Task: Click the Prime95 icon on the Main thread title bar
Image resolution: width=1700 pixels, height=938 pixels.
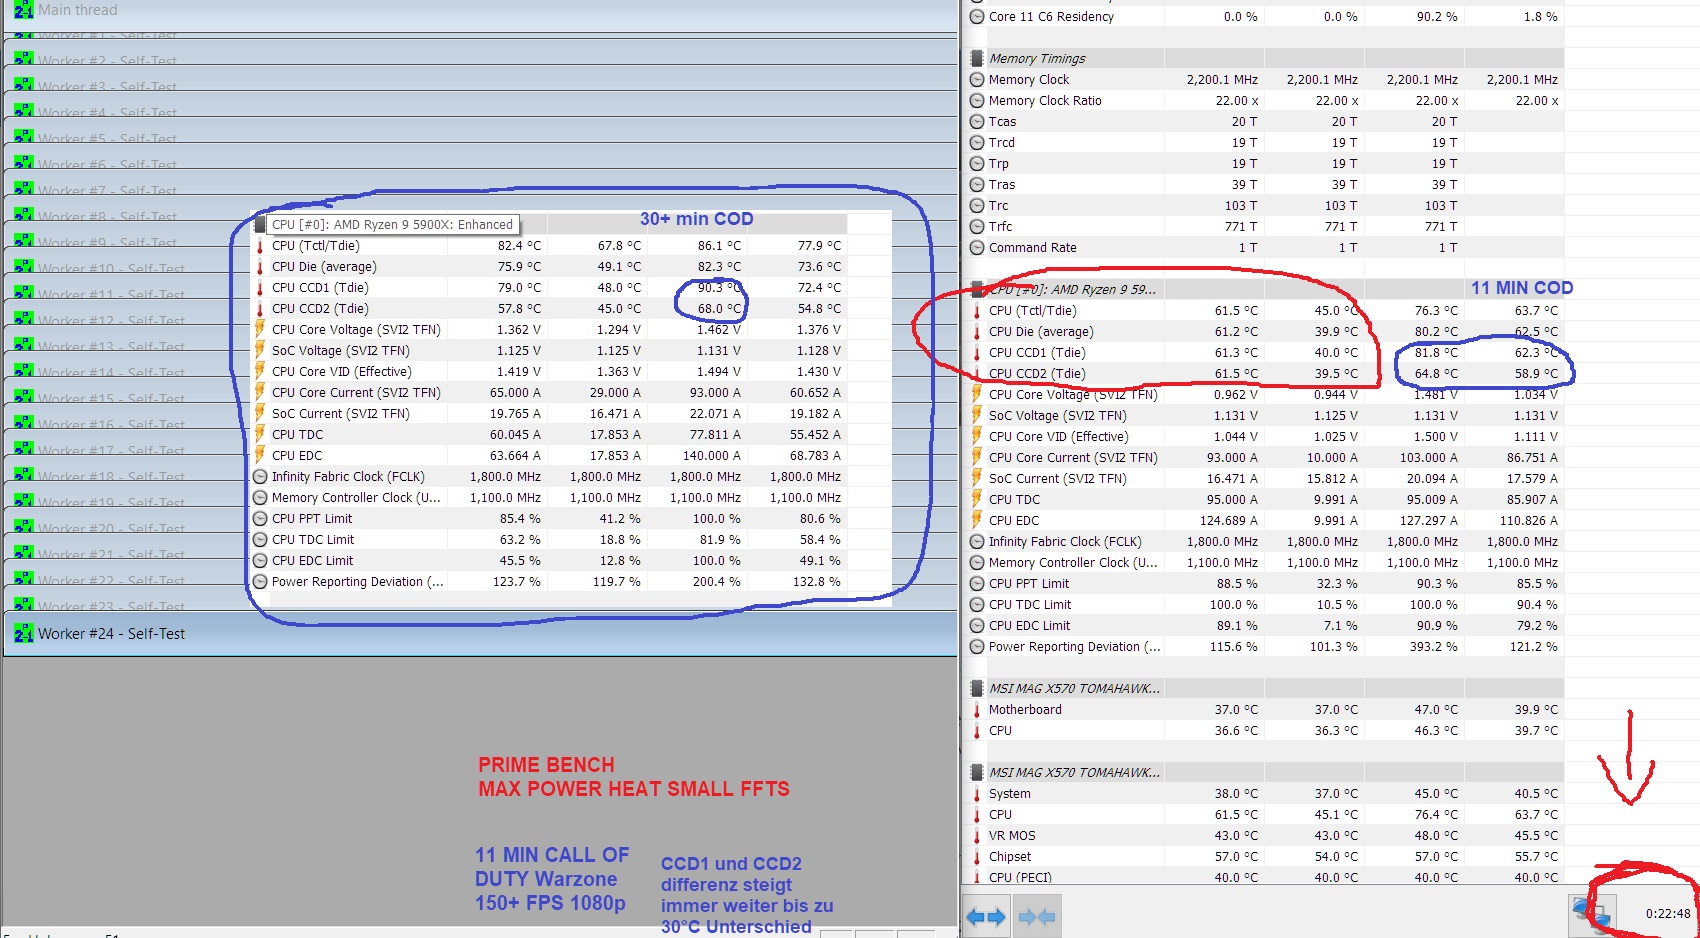Action: point(24,10)
